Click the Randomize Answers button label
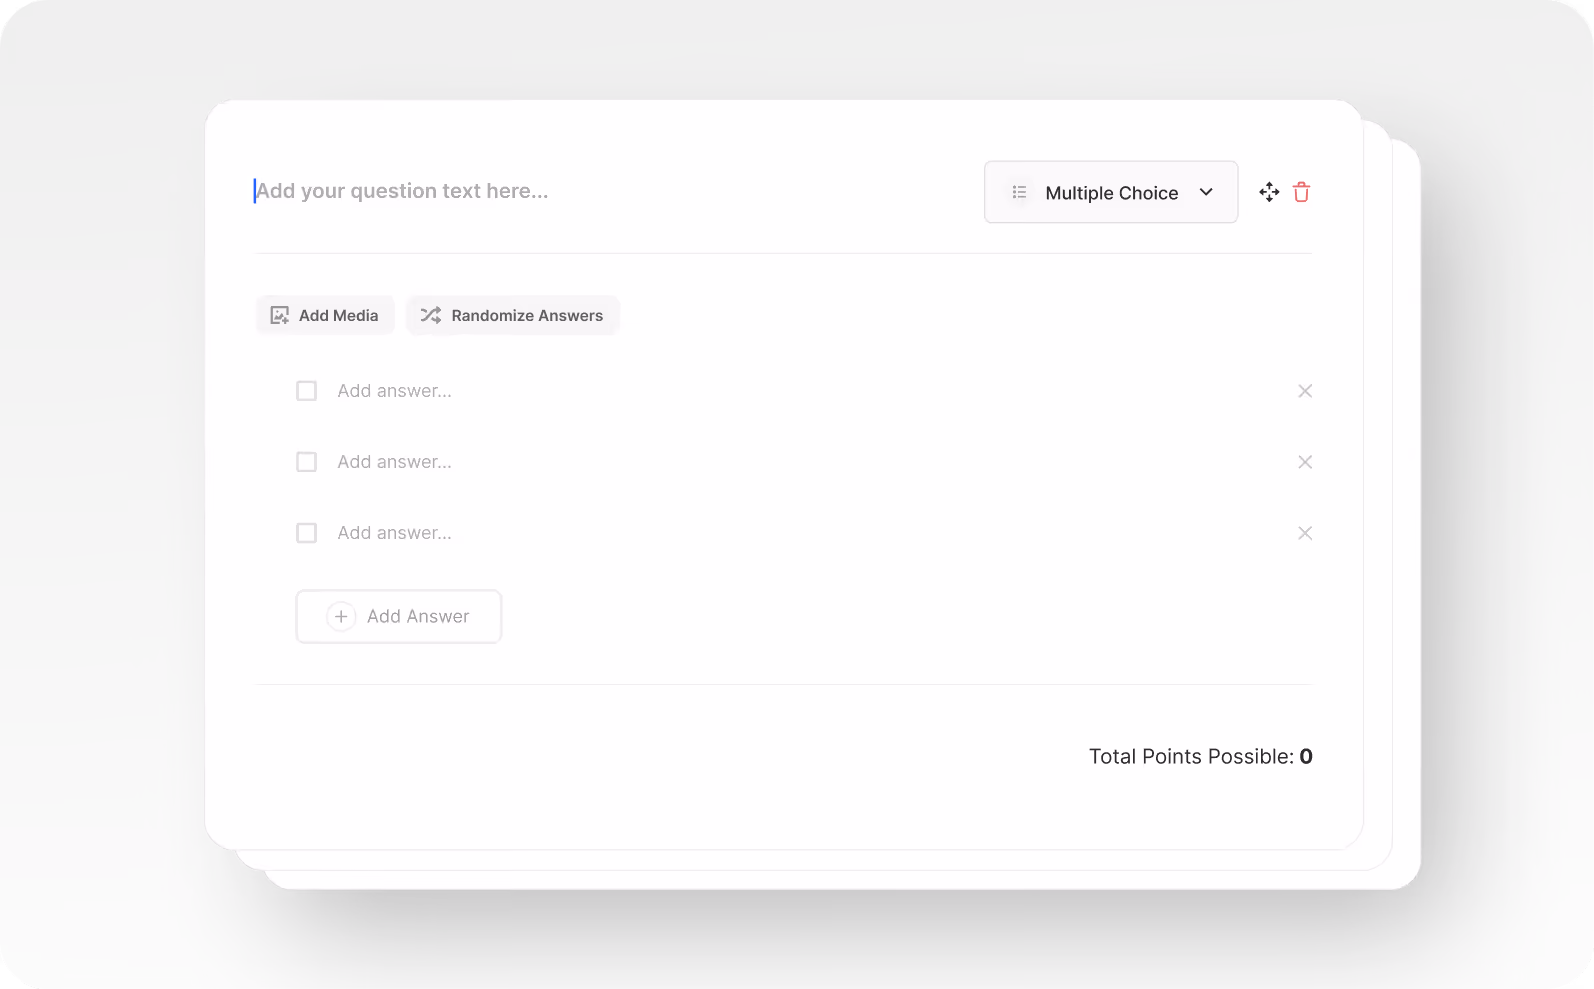 pyautogui.click(x=527, y=315)
